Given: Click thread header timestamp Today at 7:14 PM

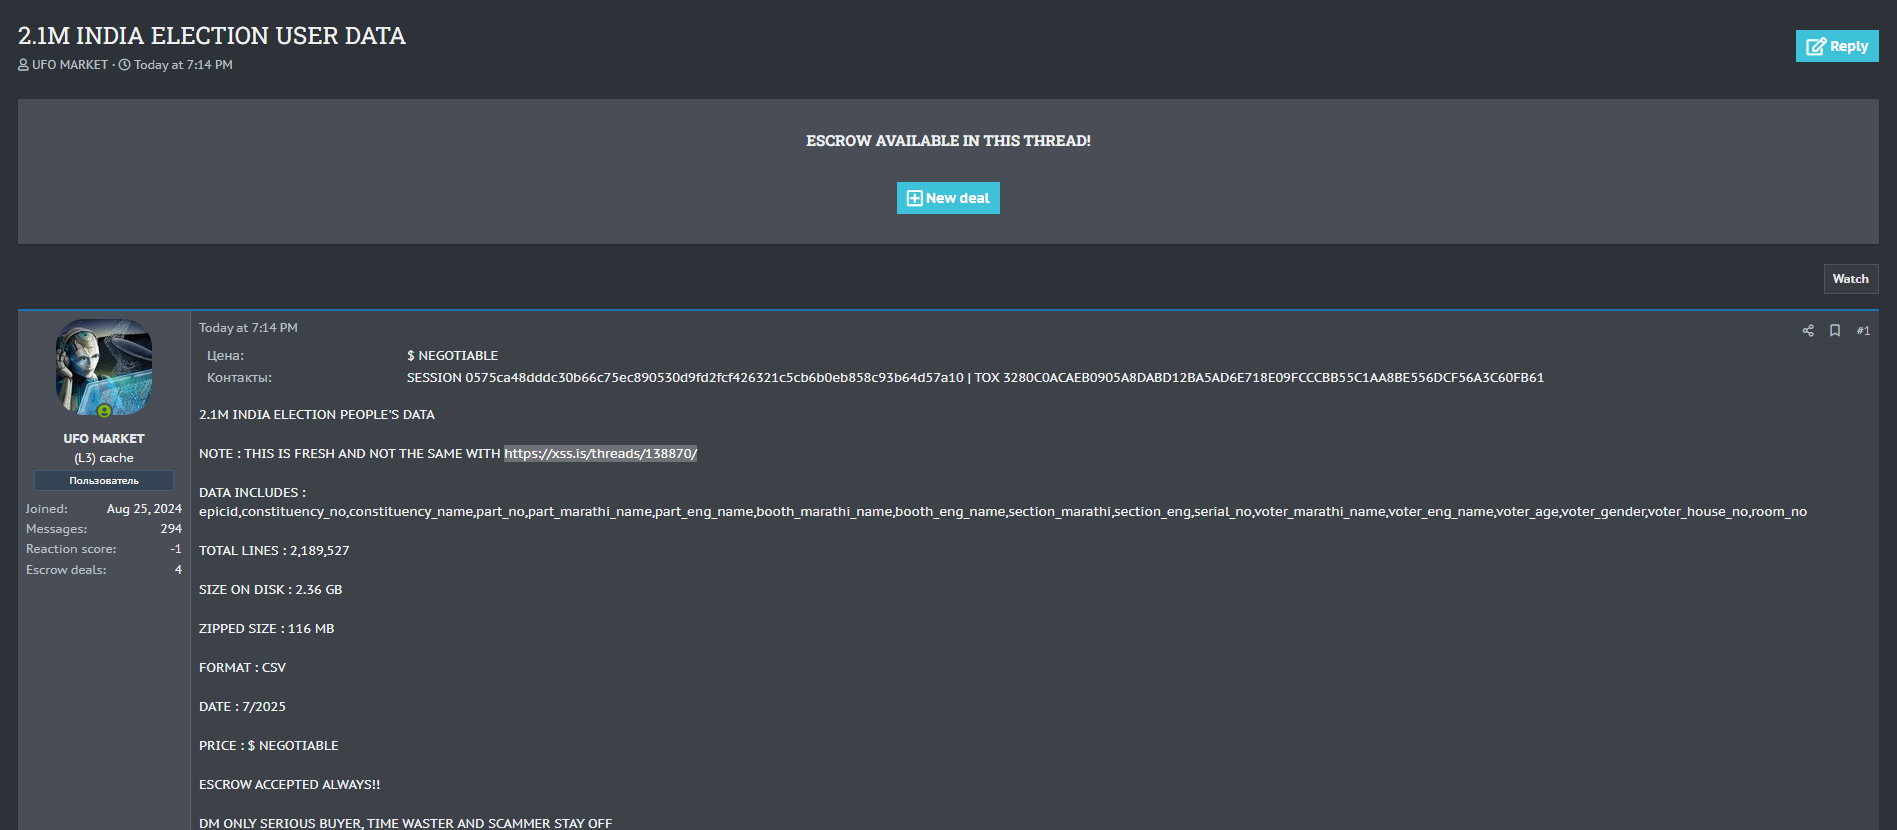Looking at the screenshot, I should [x=183, y=65].
